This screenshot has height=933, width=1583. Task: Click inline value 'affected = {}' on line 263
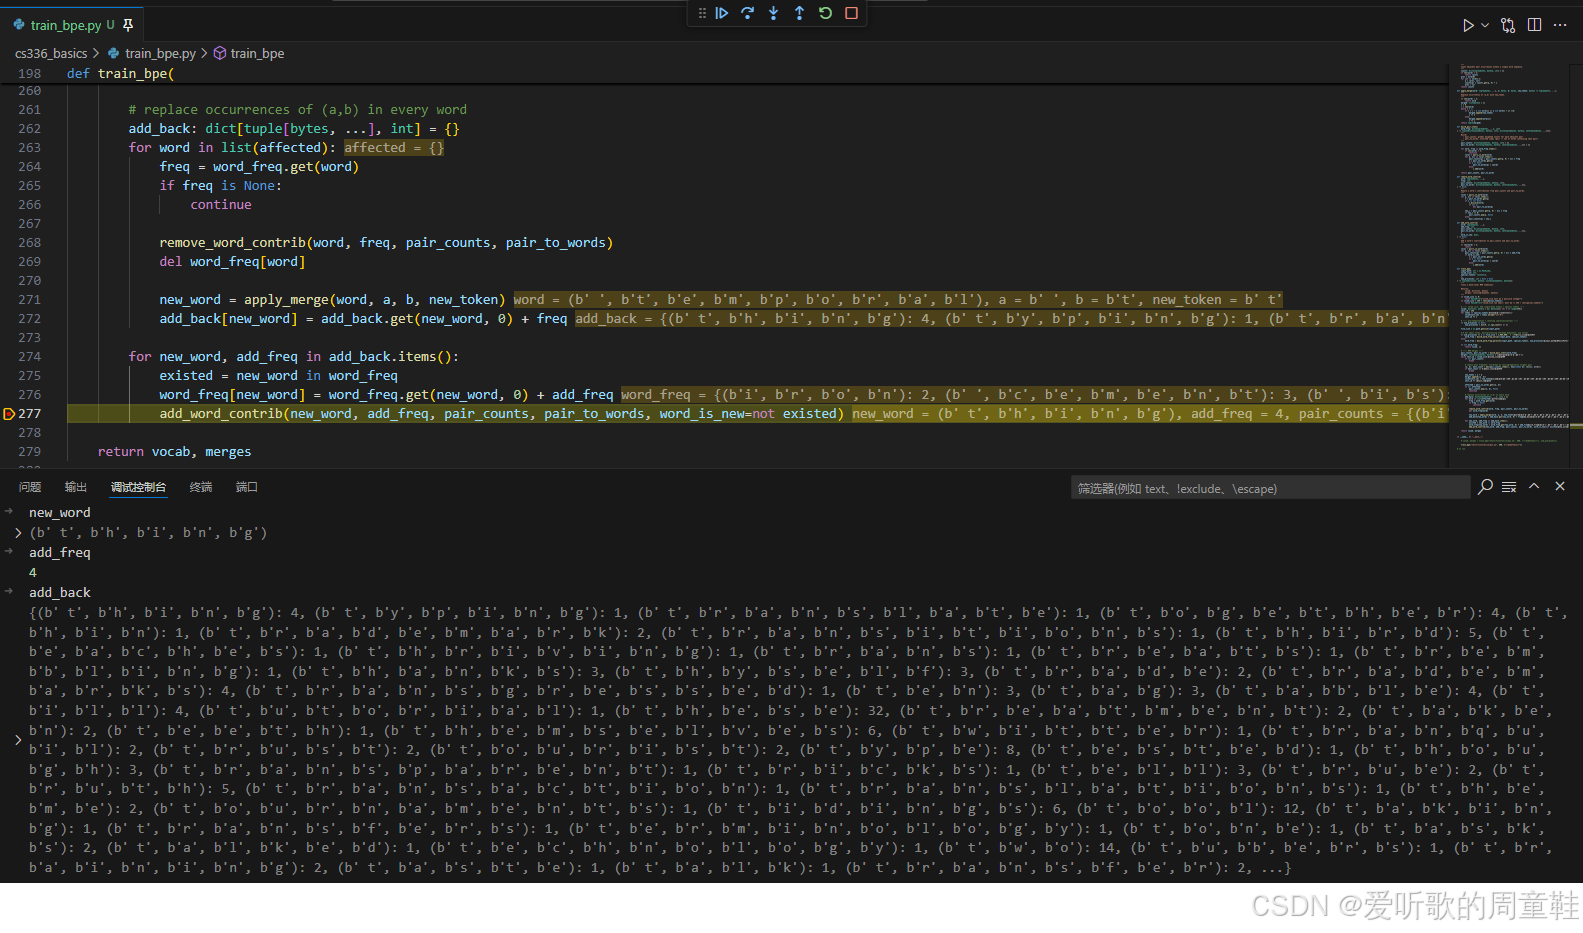394,148
